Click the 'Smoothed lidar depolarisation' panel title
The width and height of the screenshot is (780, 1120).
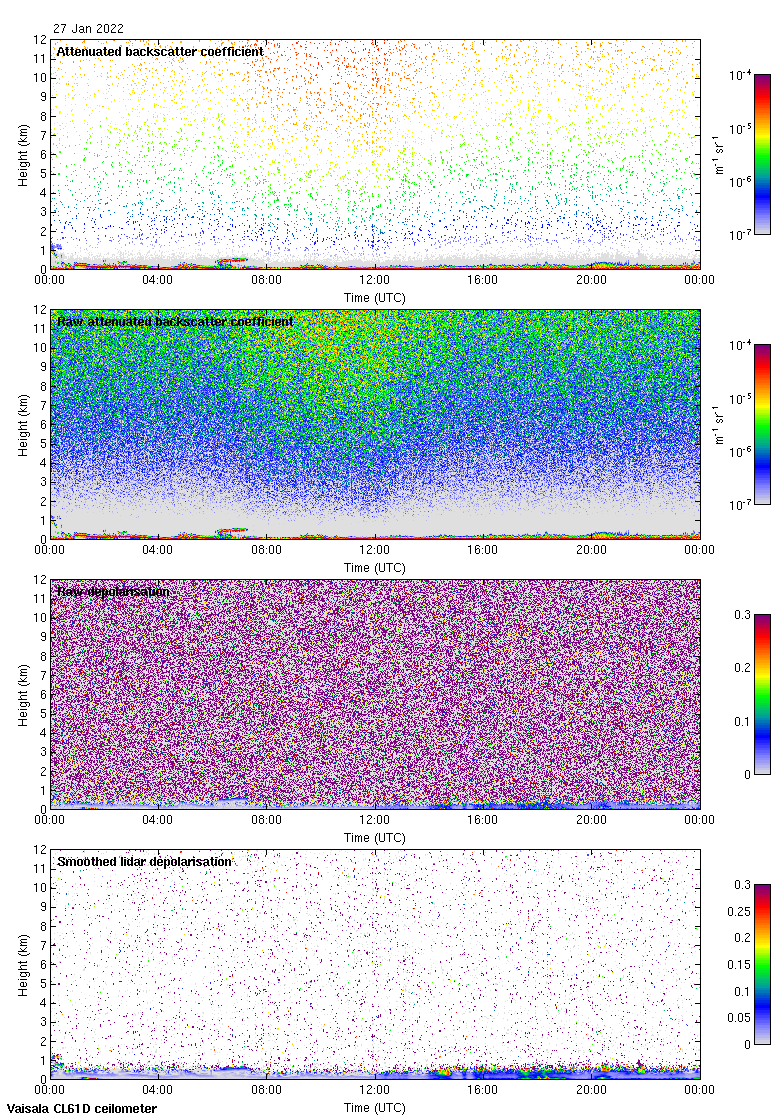pyautogui.click(x=145, y=861)
